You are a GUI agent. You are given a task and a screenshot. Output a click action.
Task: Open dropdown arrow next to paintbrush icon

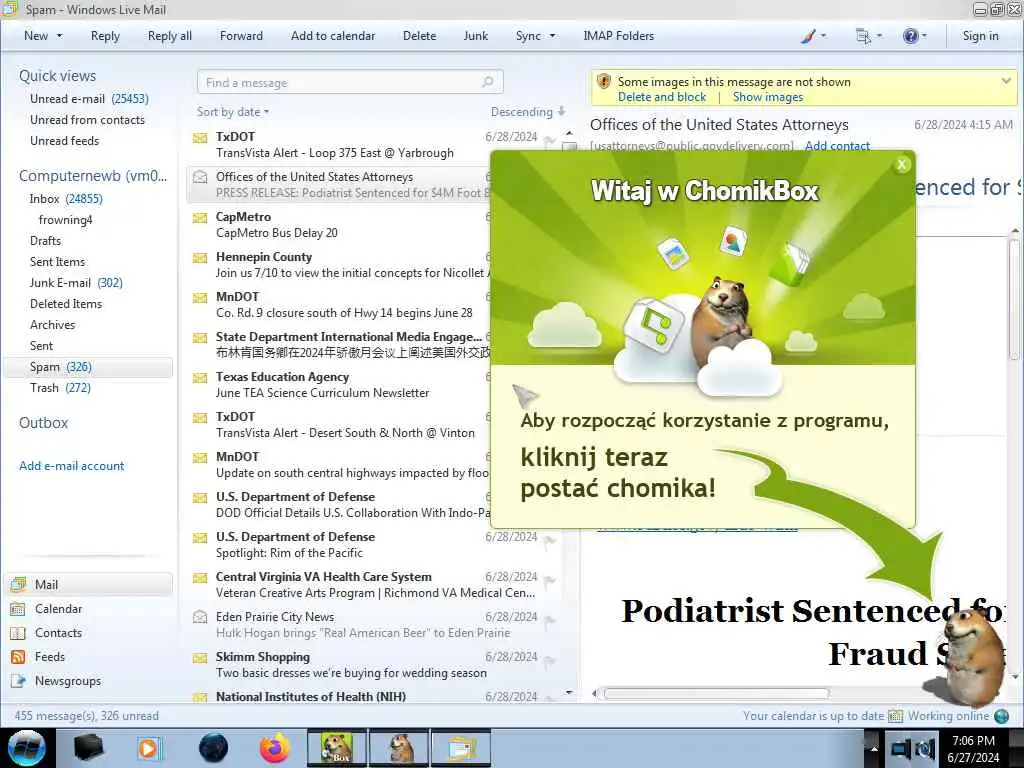tap(824, 36)
